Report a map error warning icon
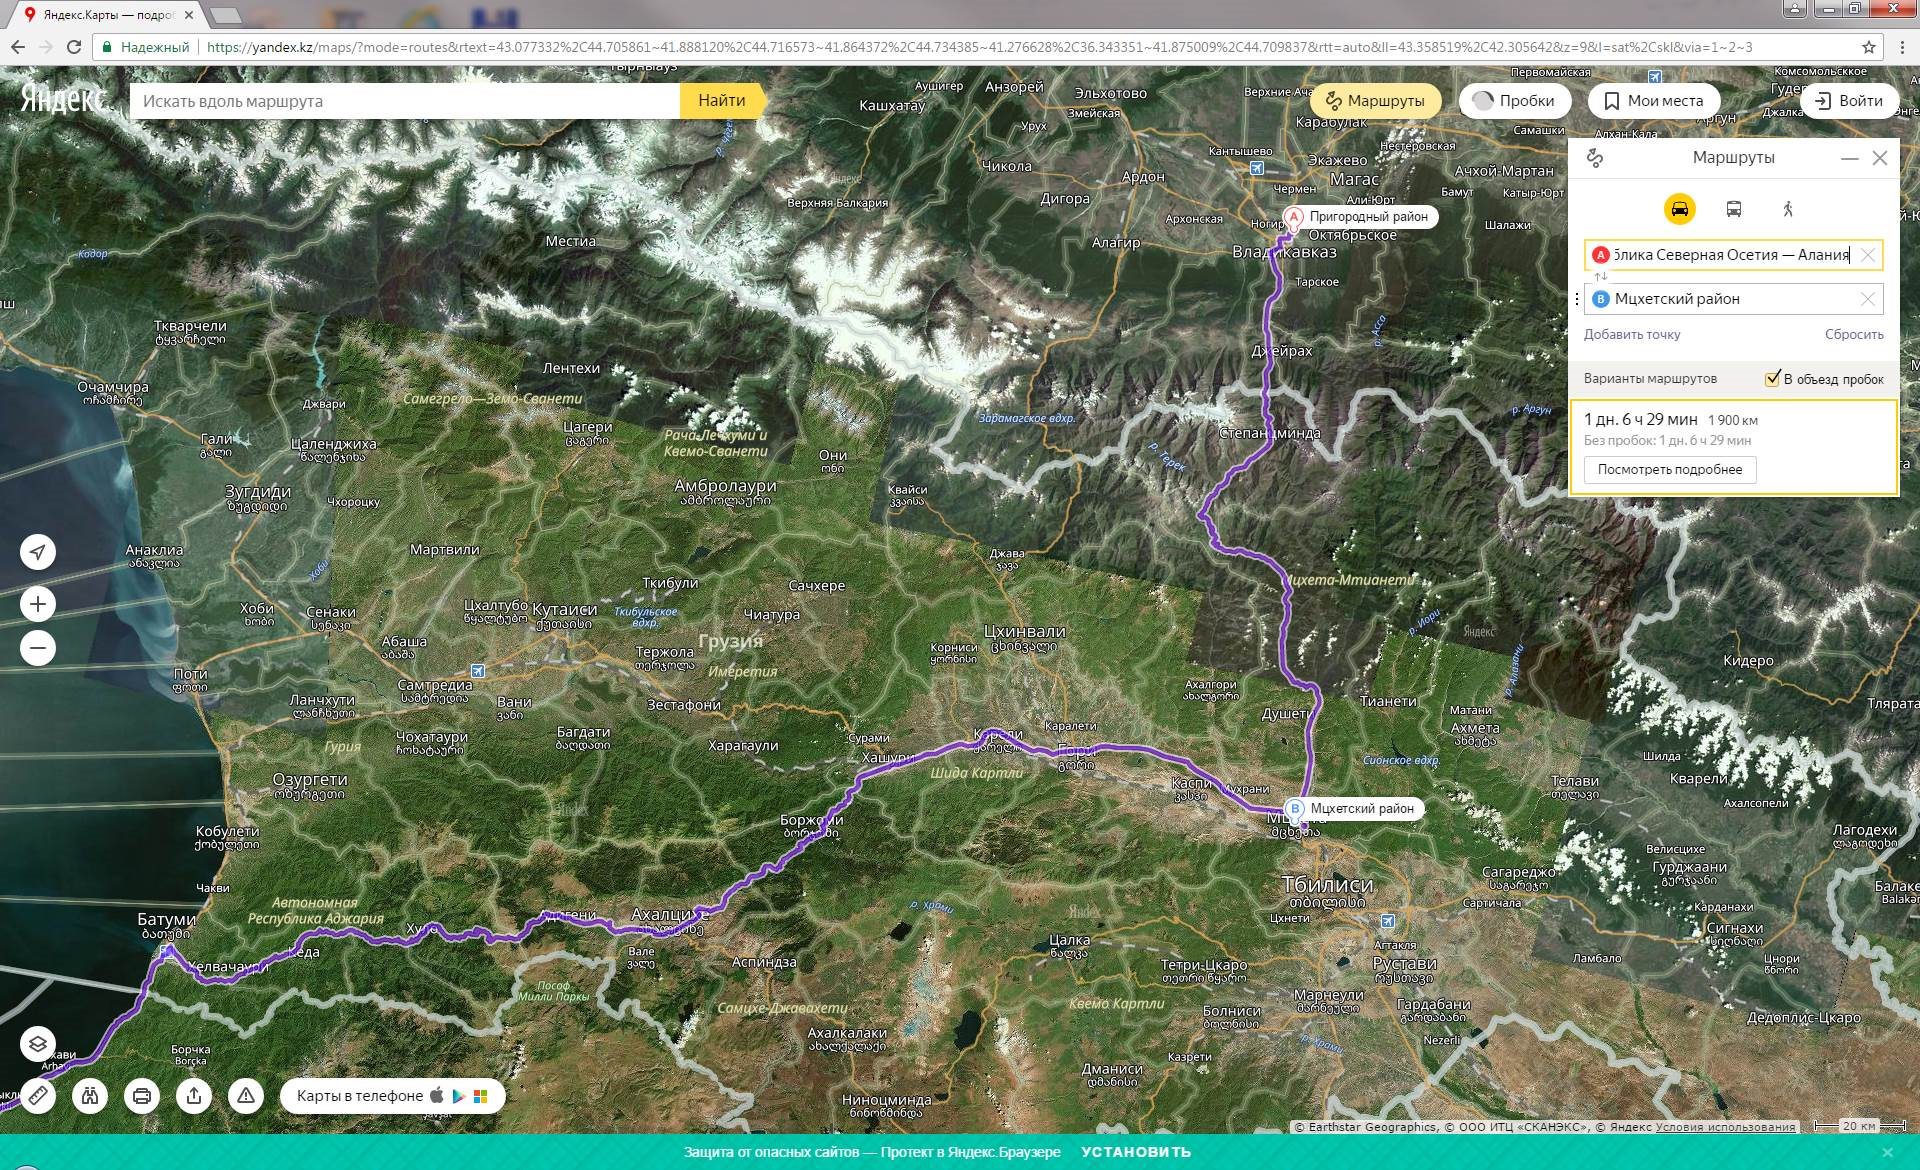Image resolution: width=1920 pixels, height=1170 pixels. pyautogui.click(x=246, y=1096)
